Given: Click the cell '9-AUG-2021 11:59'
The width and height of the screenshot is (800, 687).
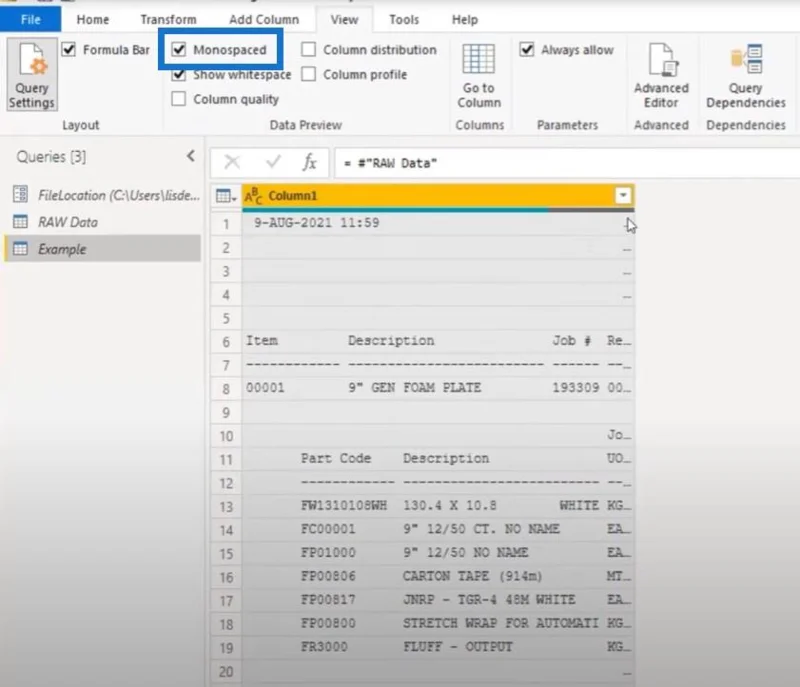Looking at the screenshot, I should click(x=438, y=223).
